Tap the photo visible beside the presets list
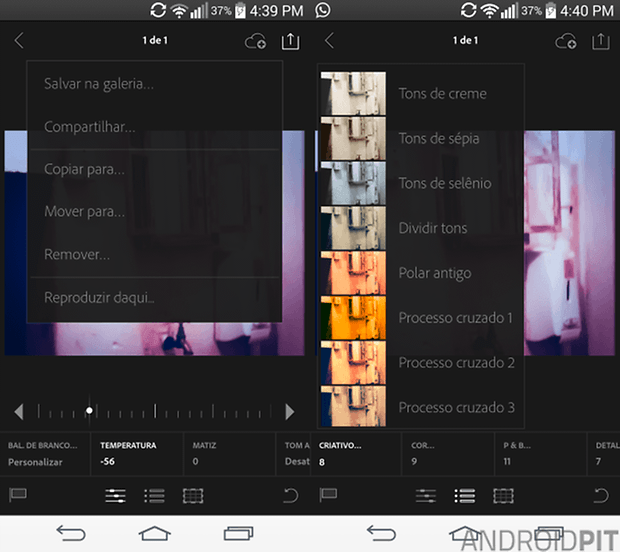 569,243
